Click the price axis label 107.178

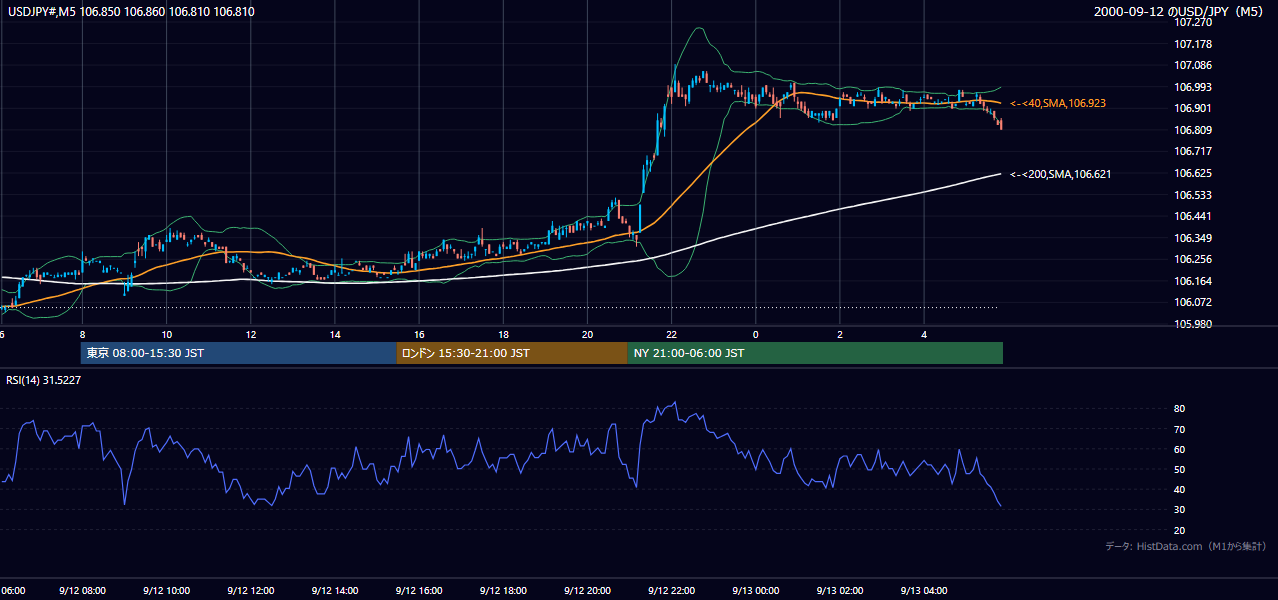point(1194,44)
